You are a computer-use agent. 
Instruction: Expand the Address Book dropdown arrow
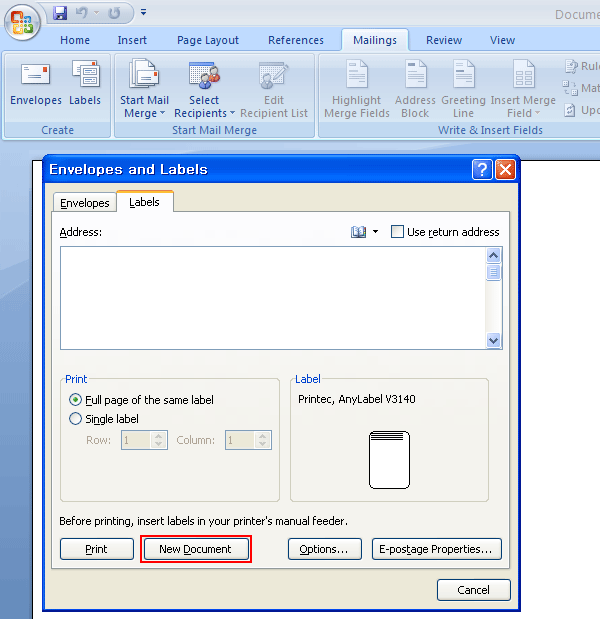(x=375, y=232)
